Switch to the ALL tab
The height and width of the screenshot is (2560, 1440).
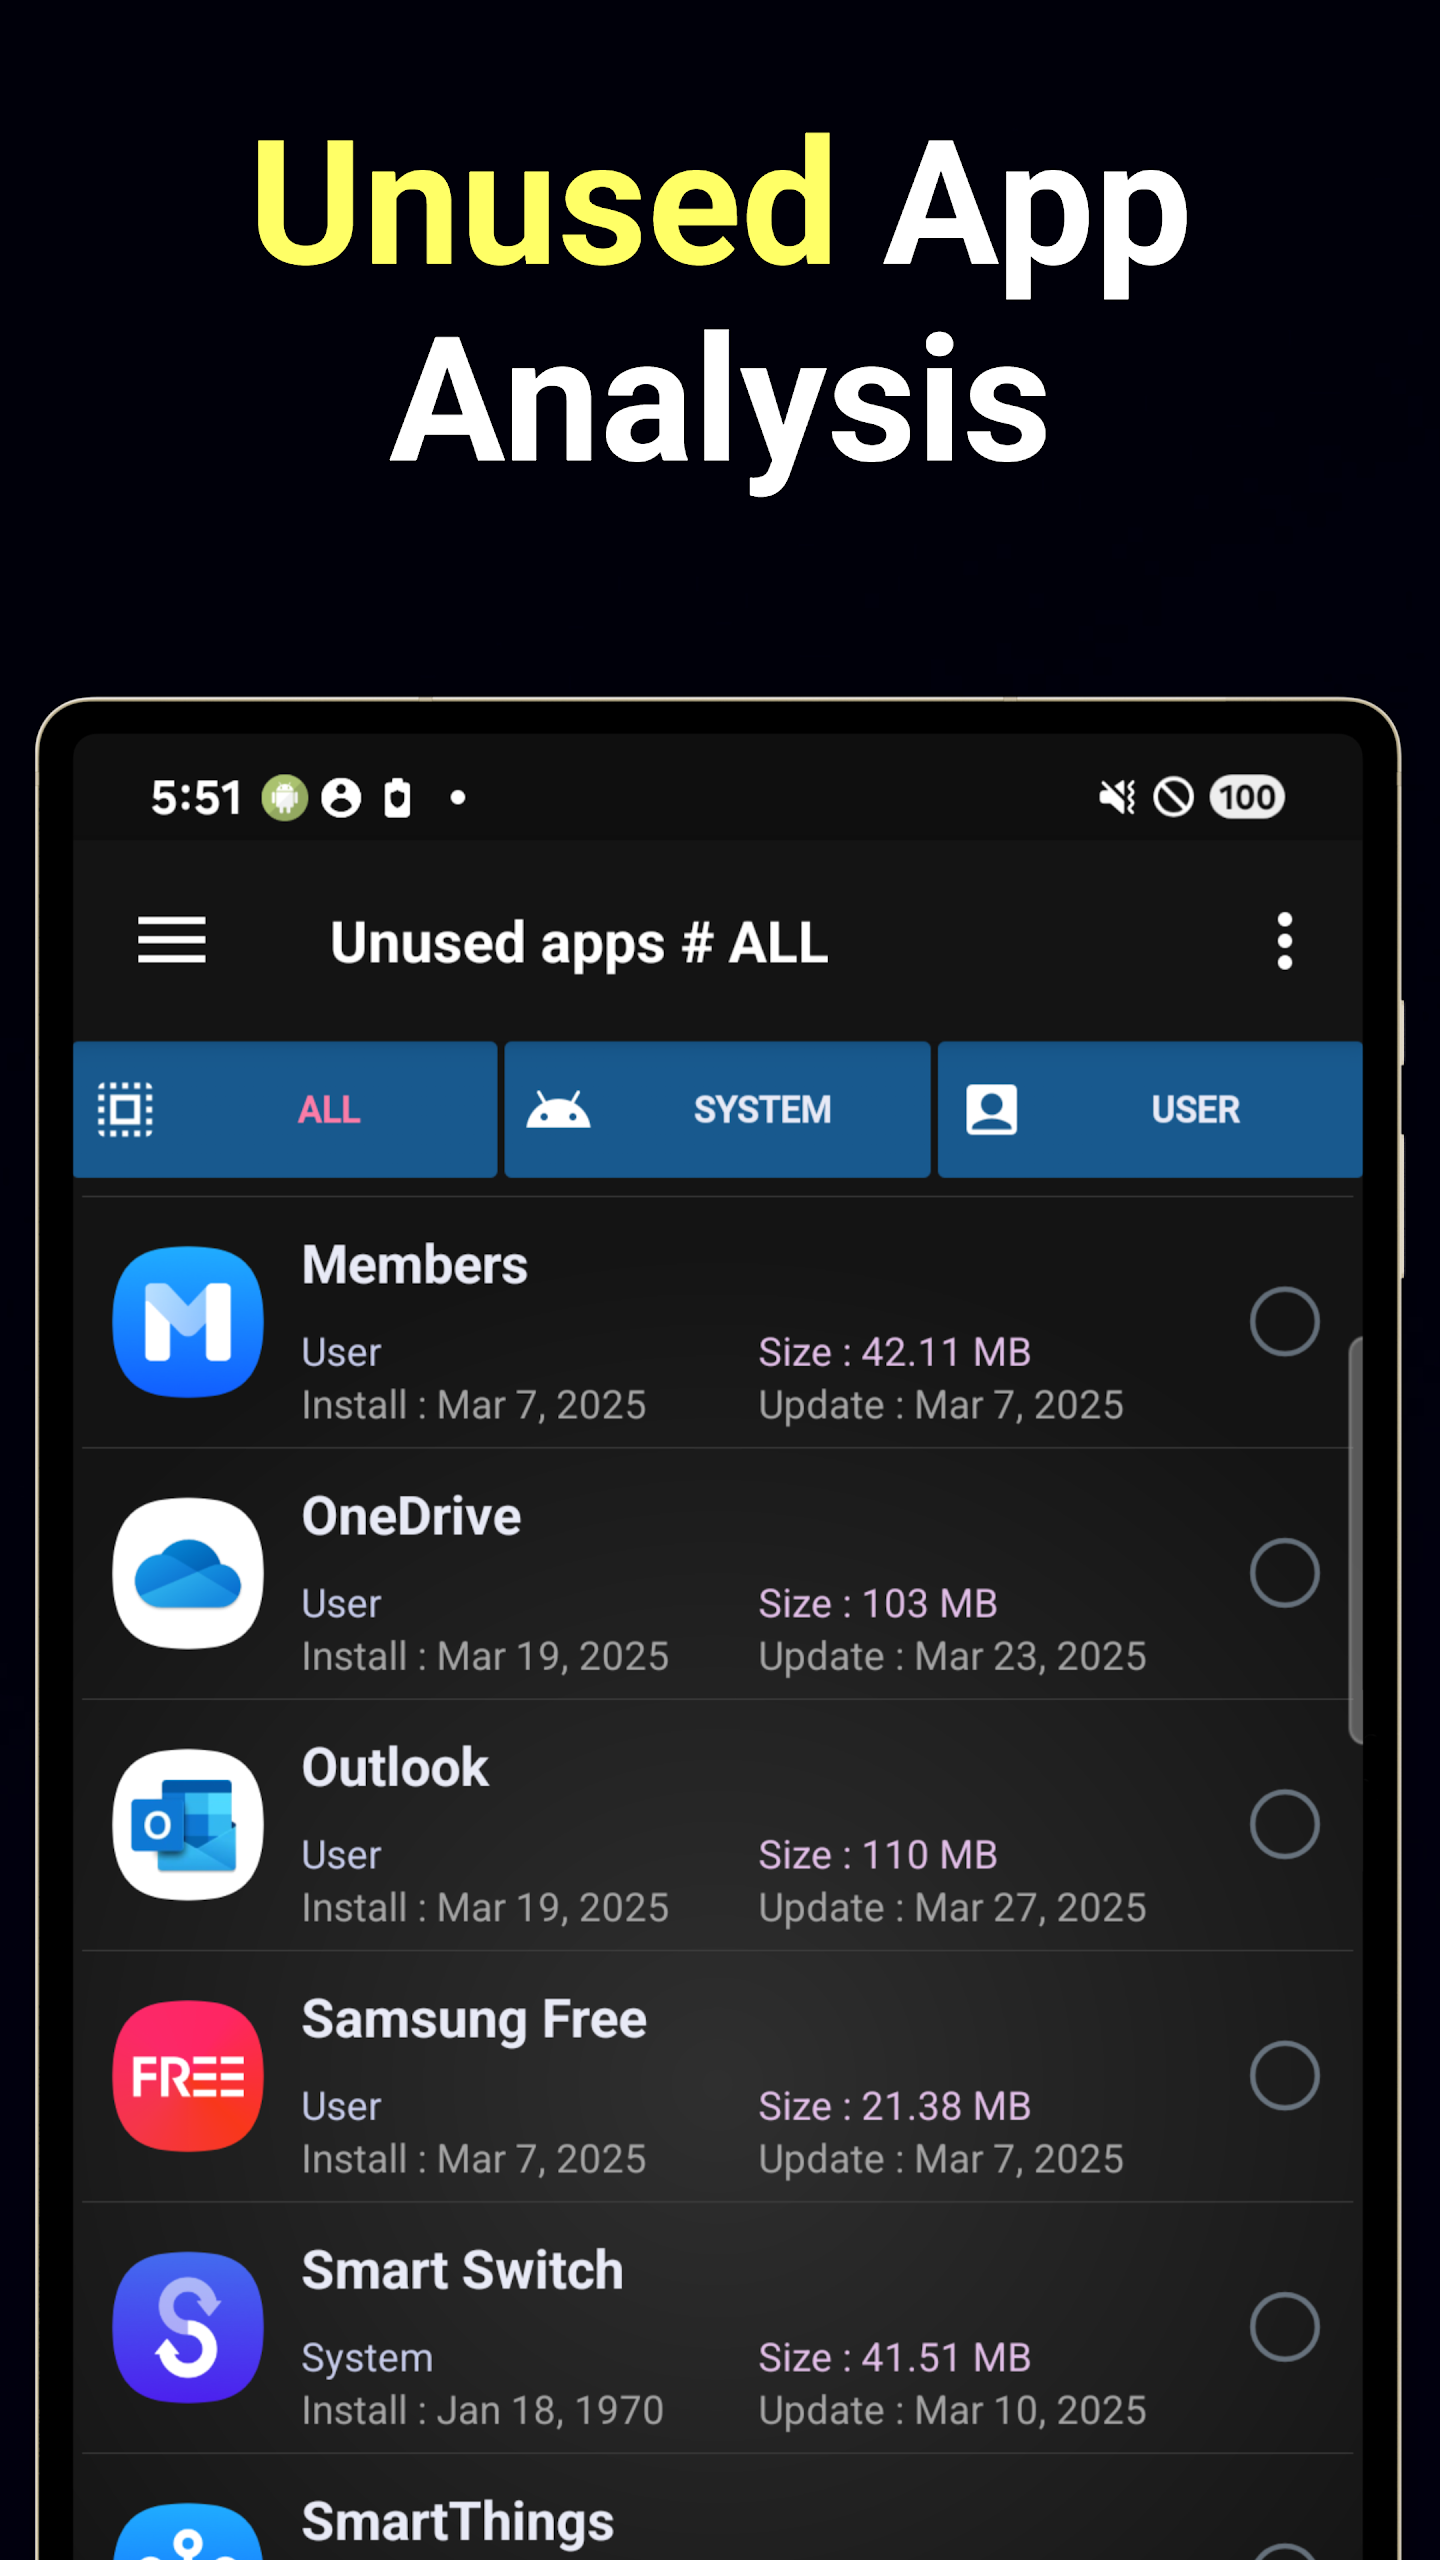coord(285,1109)
